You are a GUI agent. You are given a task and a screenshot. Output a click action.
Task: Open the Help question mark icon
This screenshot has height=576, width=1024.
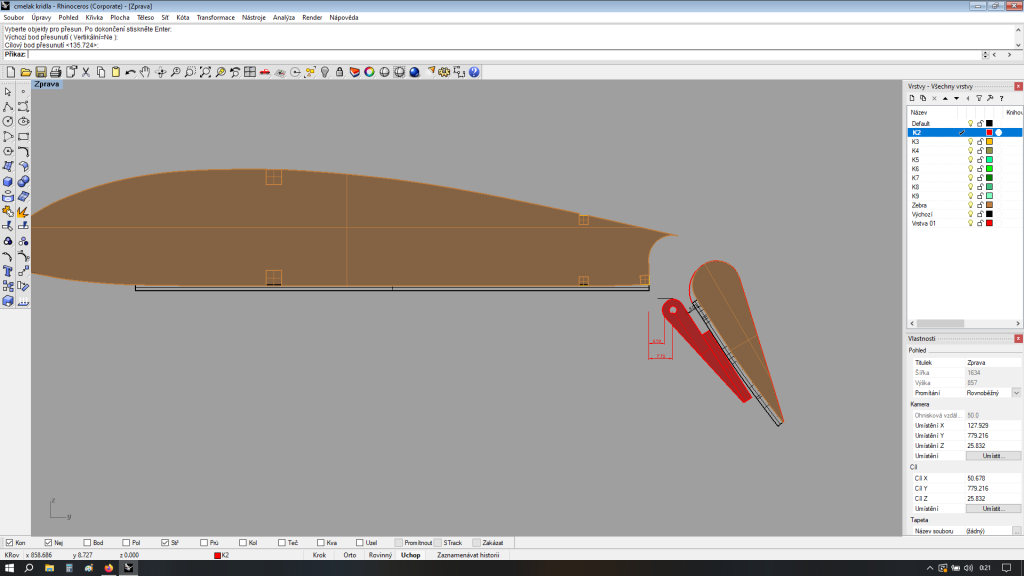click(x=474, y=72)
